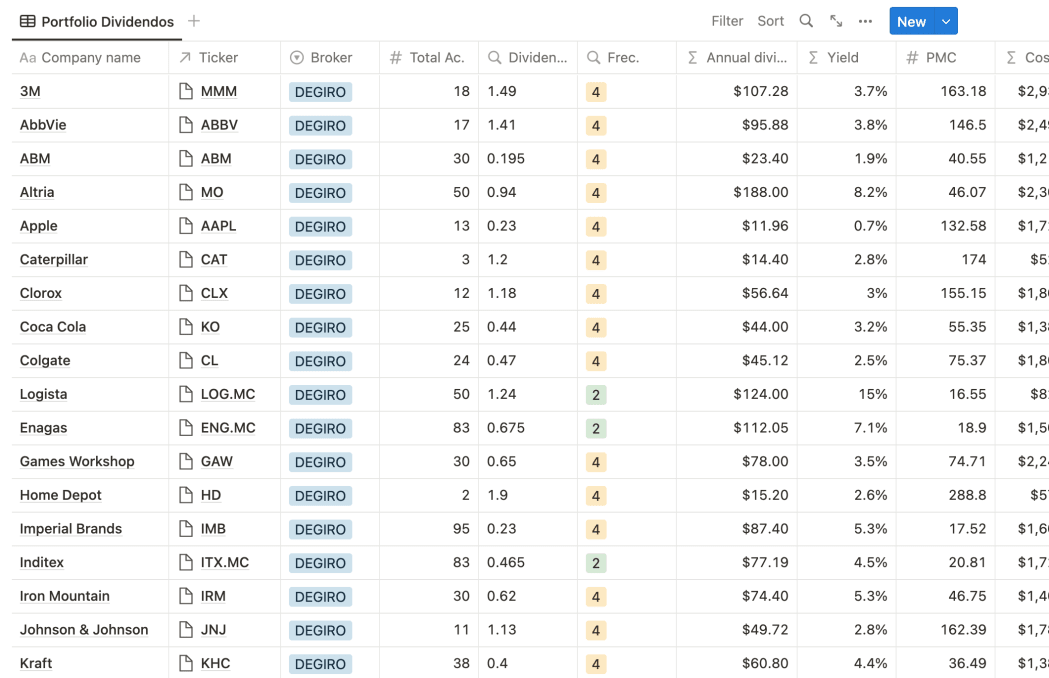Open the MO ticker relation link
Viewport: 1049px width, 678px height.
(212, 192)
